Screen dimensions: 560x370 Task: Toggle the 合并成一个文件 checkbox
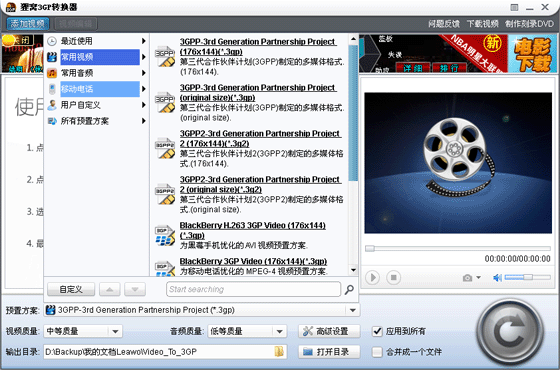click(x=377, y=352)
